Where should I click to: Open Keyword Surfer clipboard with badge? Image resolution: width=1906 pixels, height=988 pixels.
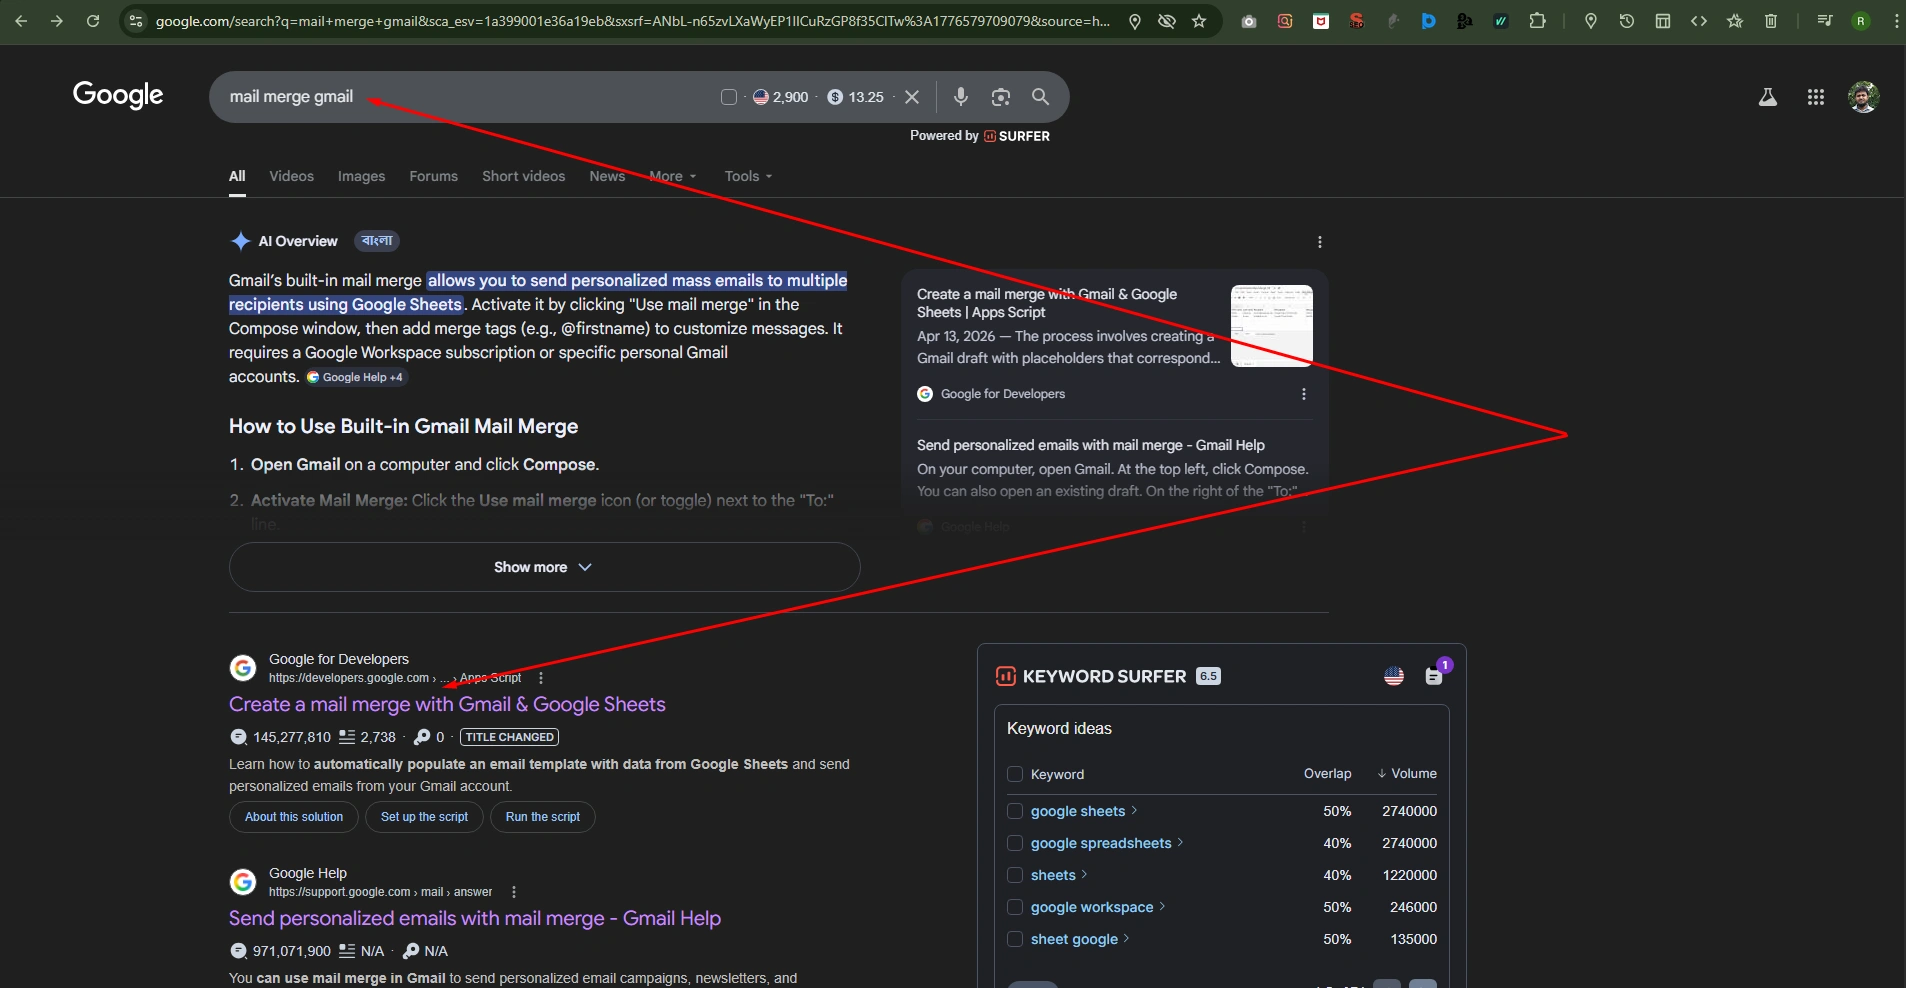pos(1435,675)
